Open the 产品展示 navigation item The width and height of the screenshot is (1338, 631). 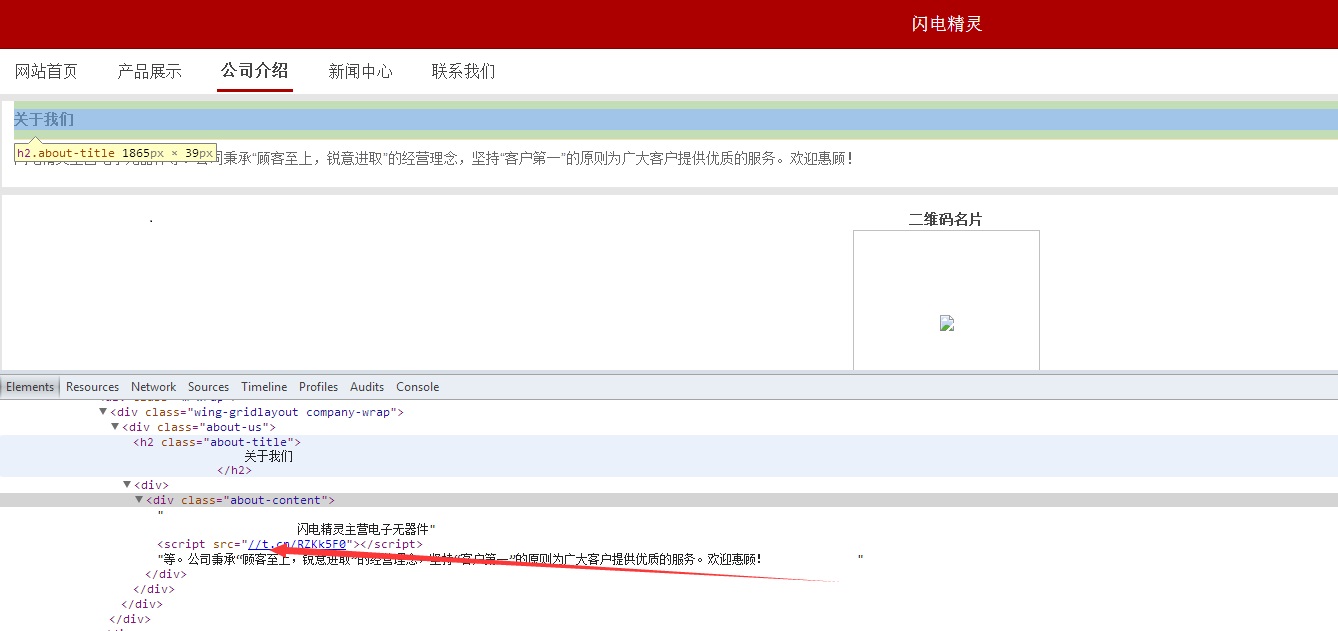(x=149, y=71)
